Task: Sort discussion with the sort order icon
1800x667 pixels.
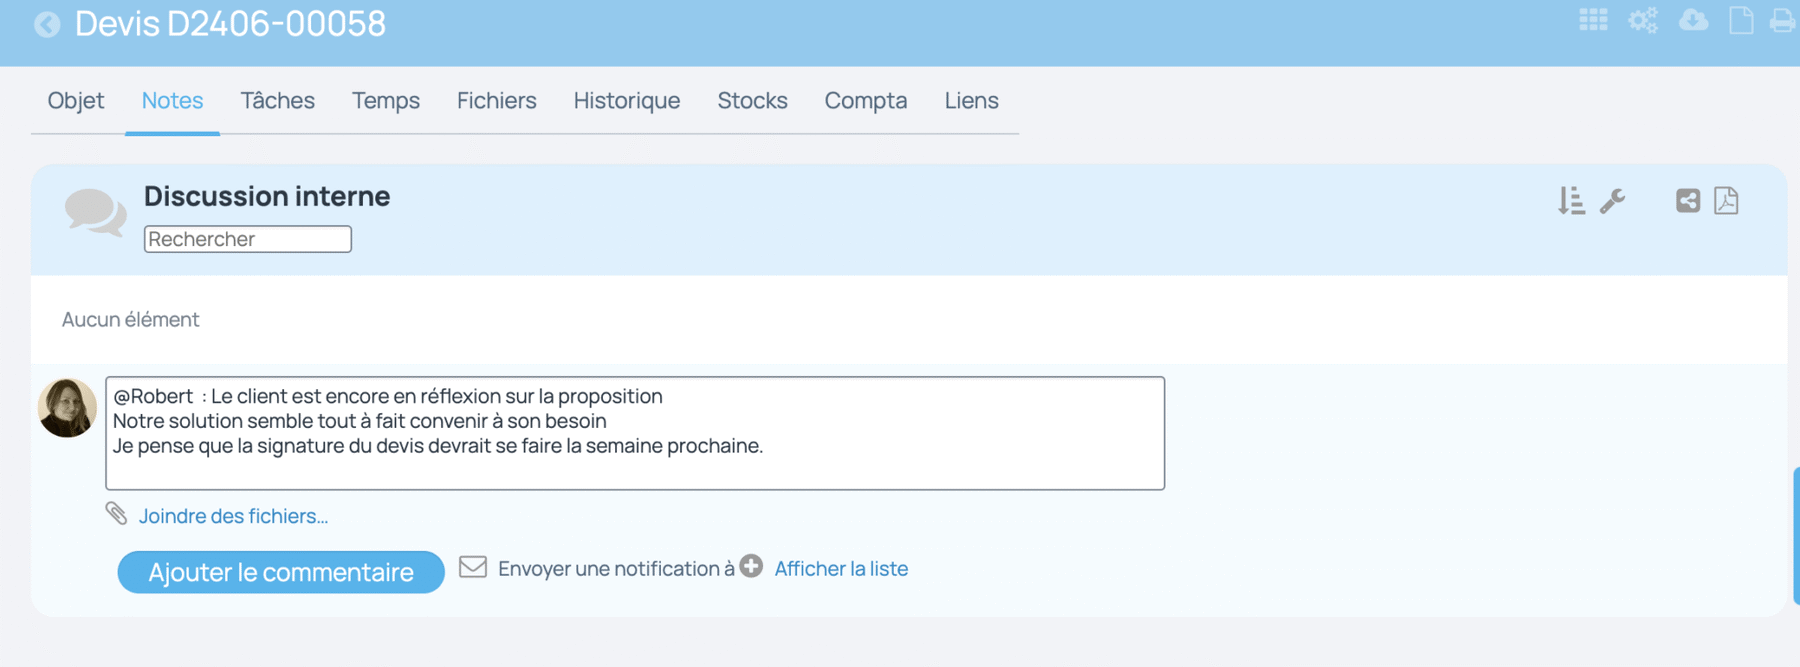Action: tap(1571, 201)
